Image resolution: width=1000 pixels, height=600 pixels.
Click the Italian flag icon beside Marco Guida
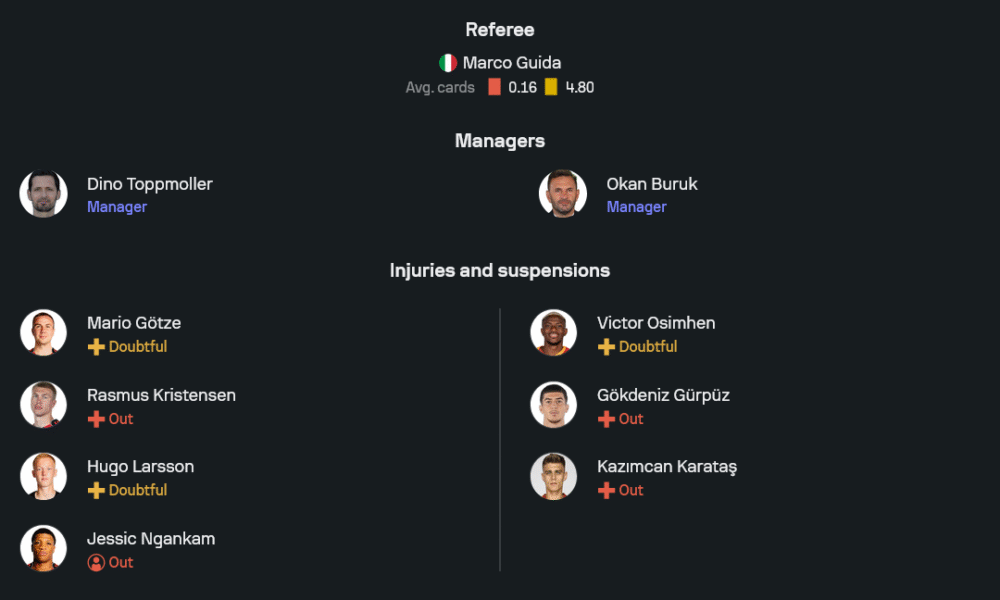tap(448, 63)
